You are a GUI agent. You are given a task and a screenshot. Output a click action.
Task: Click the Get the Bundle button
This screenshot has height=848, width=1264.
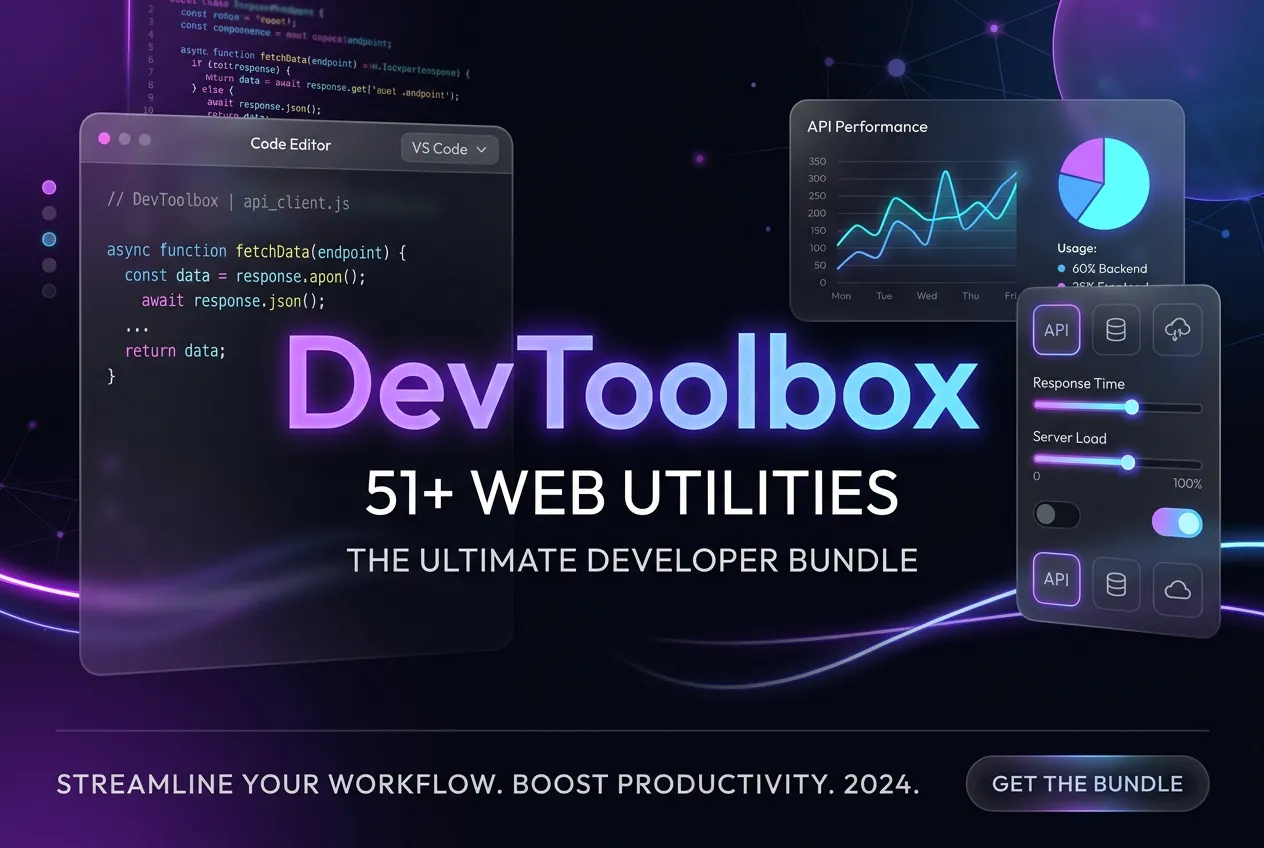pyautogui.click(x=1087, y=784)
